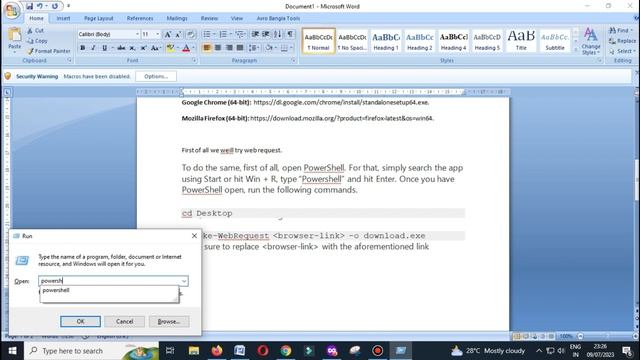
Task: Open the font name dropdown
Action: point(137,35)
